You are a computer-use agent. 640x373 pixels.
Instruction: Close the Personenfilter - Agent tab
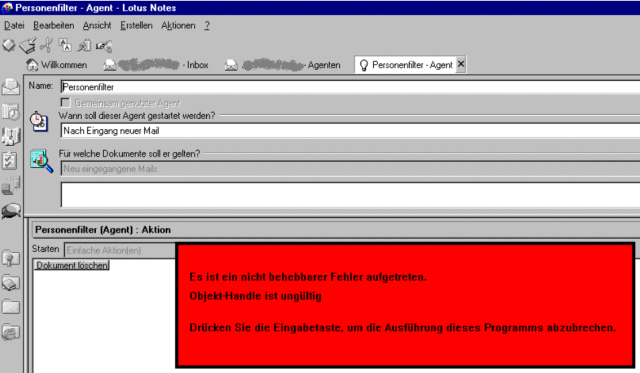coord(461,64)
